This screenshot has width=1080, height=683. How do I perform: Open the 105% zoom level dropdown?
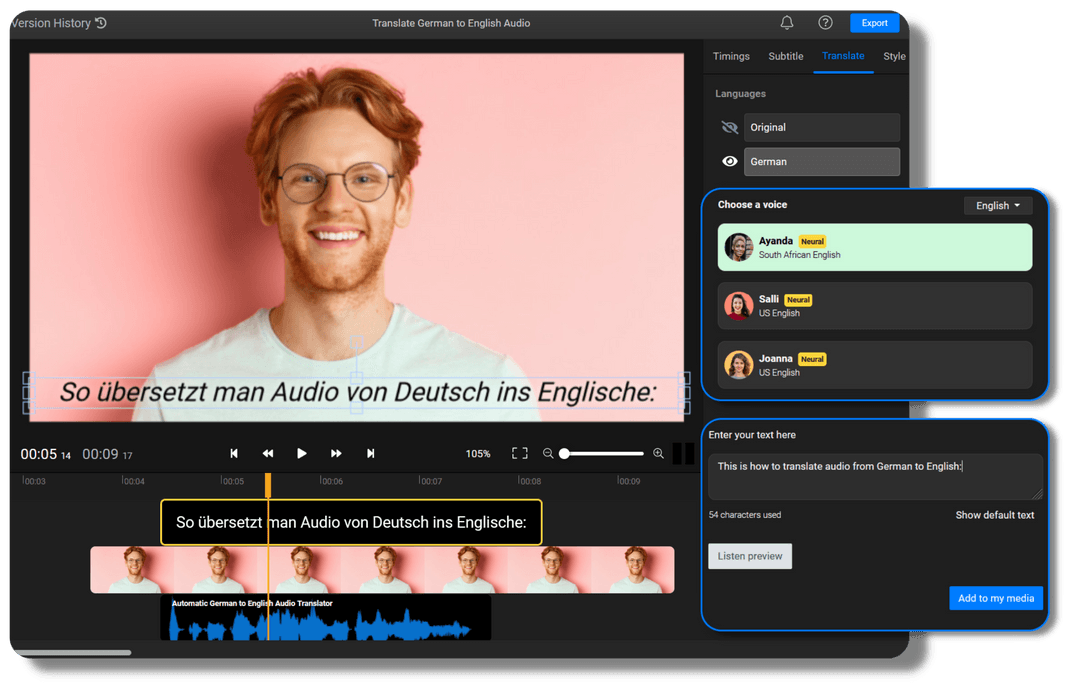click(478, 454)
